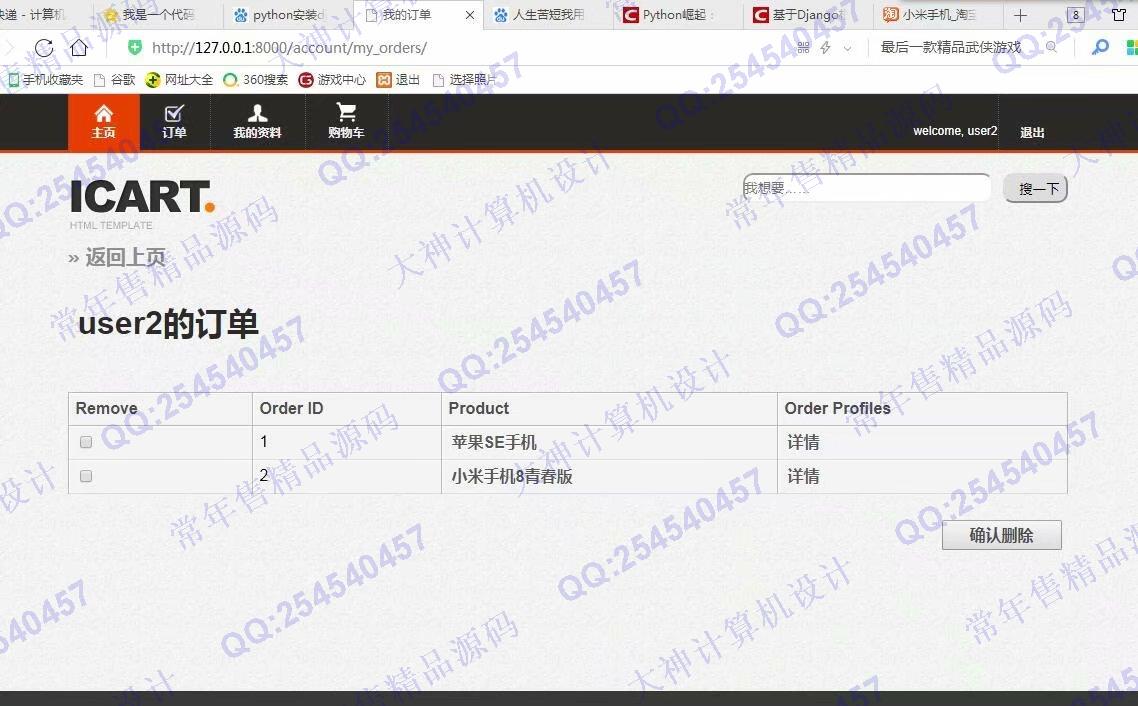Click the 返回上页 go-back link
The width and height of the screenshot is (1138, 706).
point(117,258)
